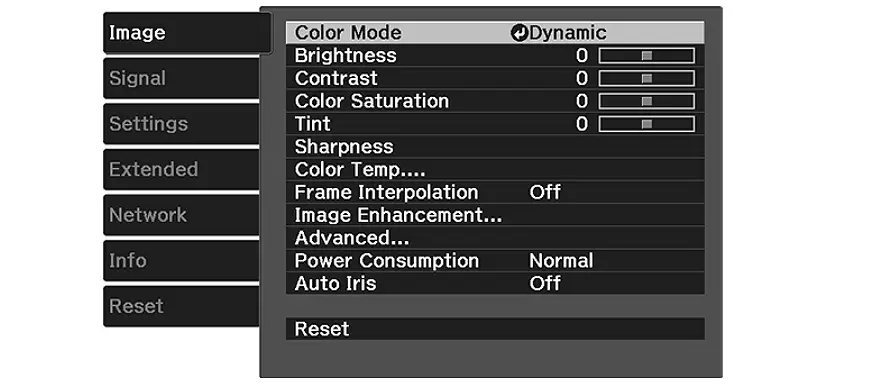Select the Network tab

[x=181, y=215]
